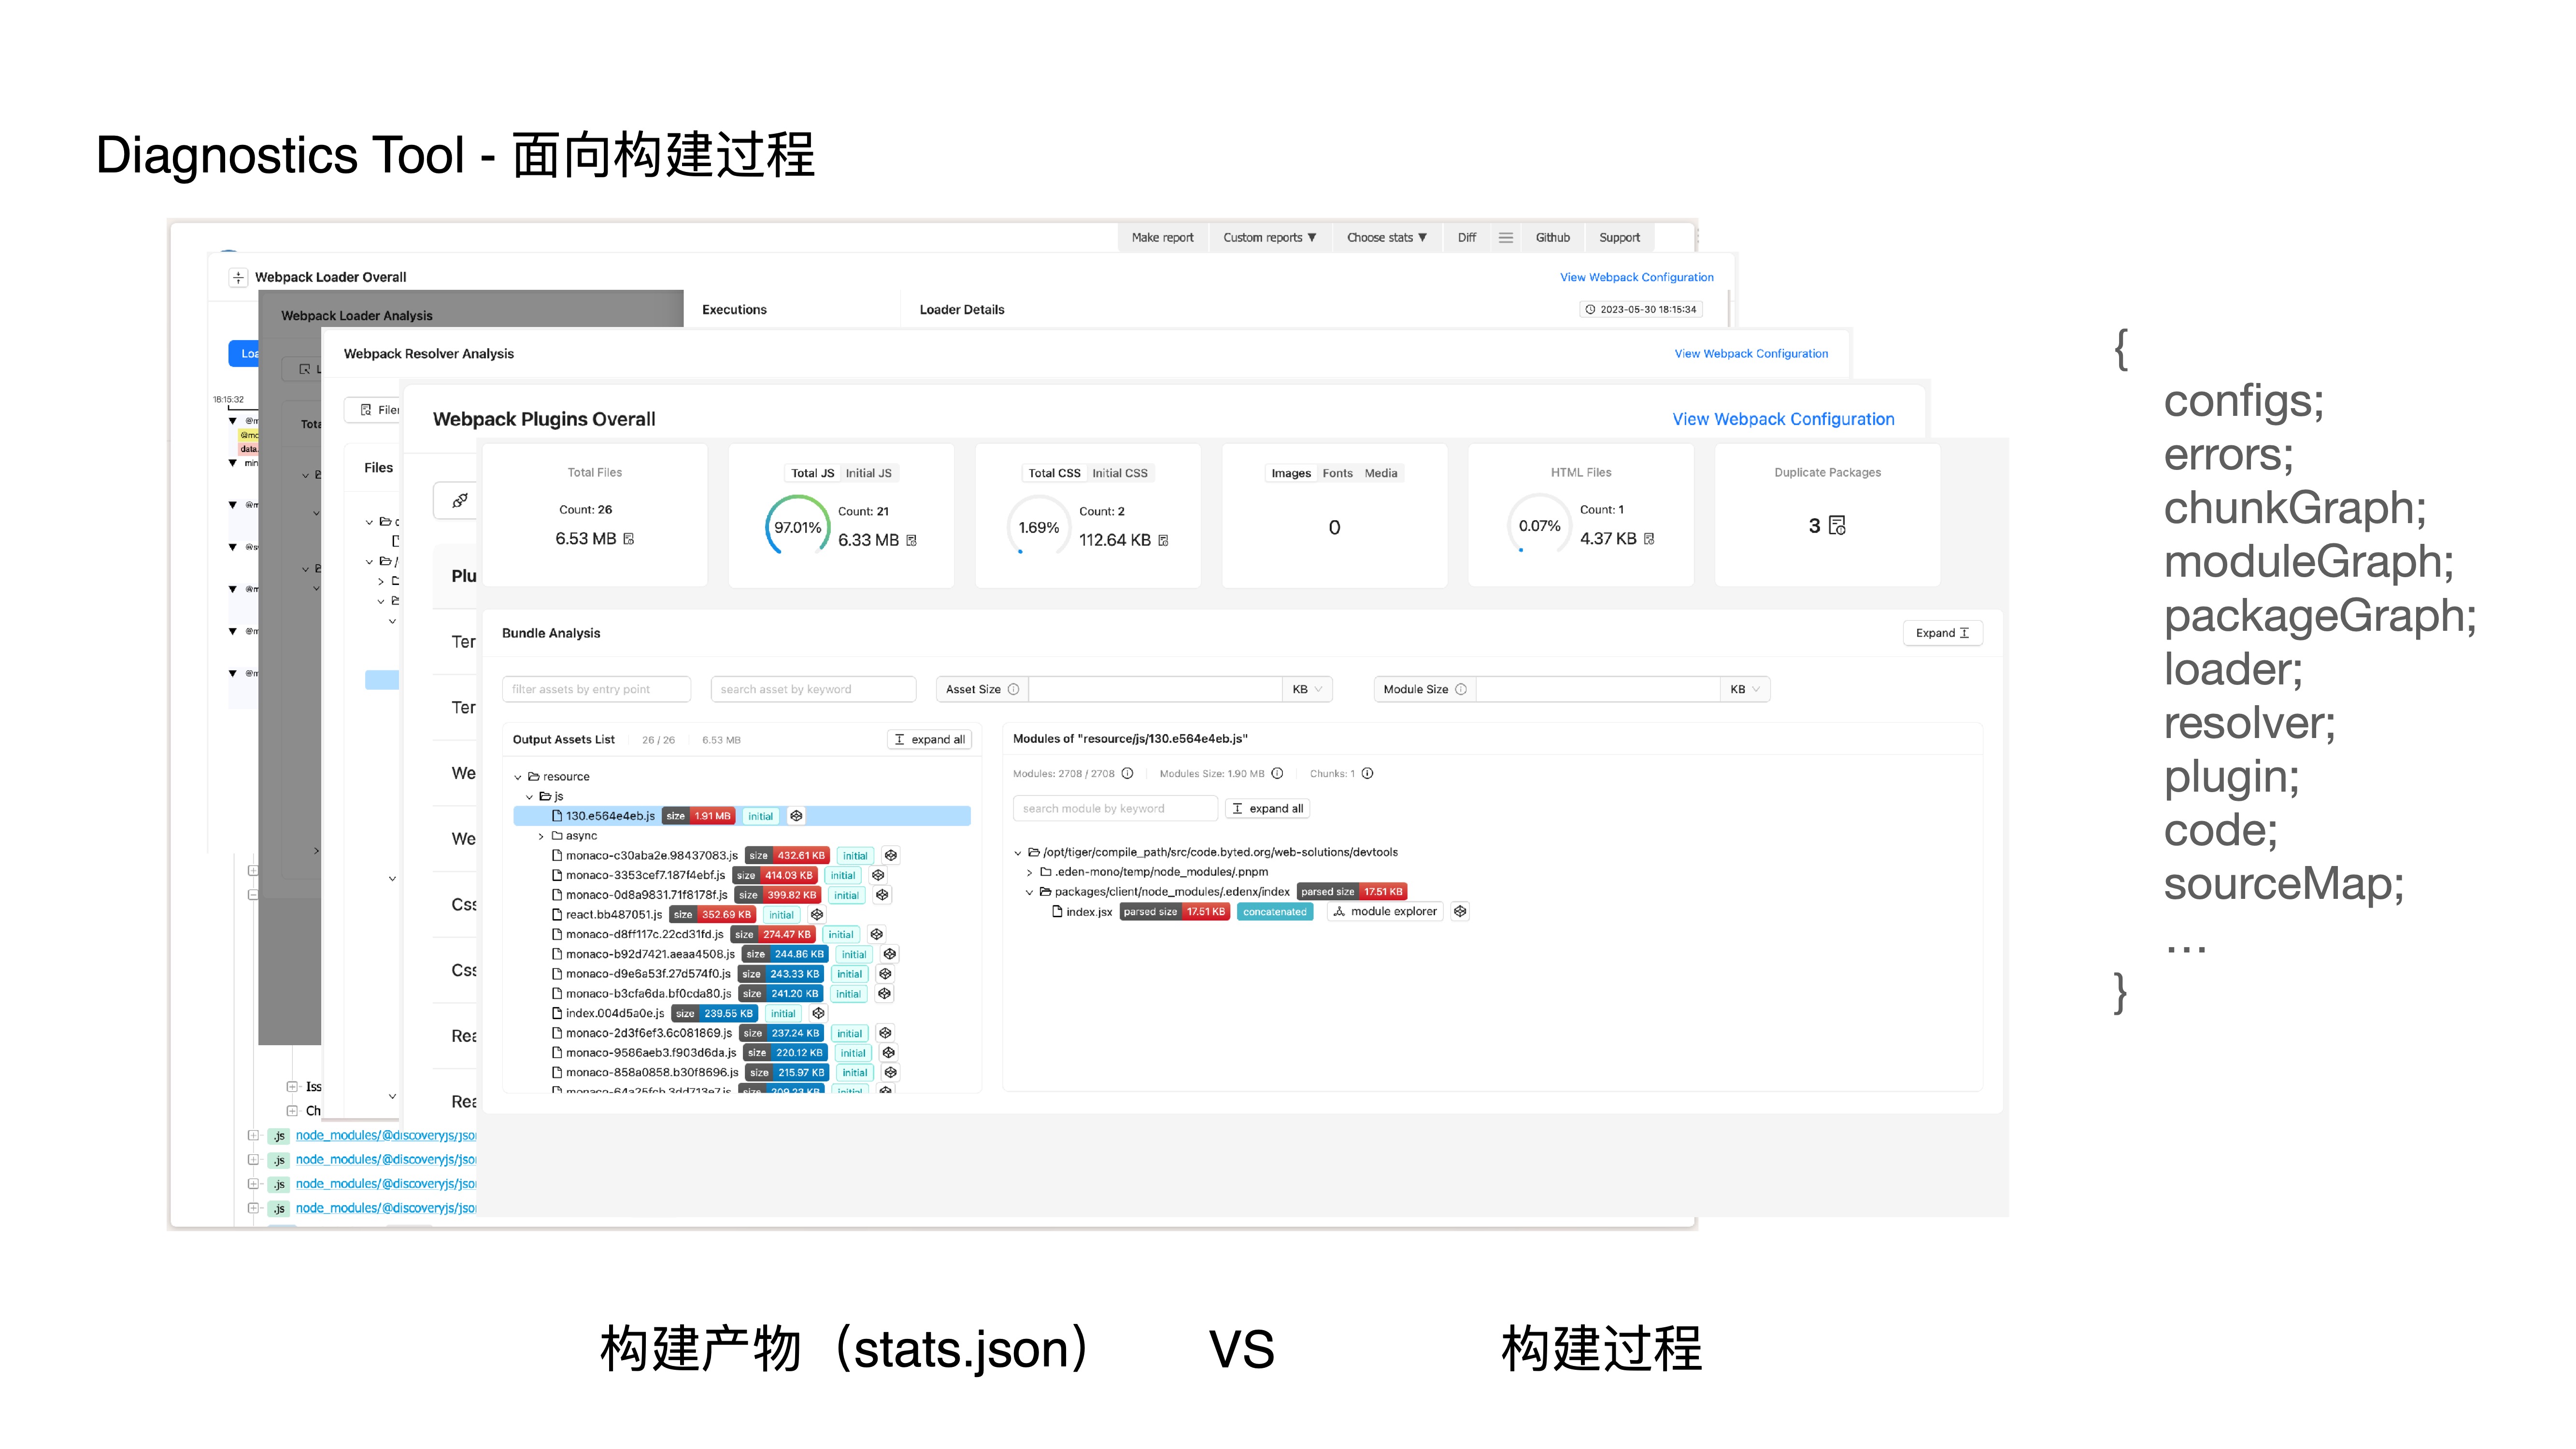Image resolution: width=2576 pixels, height=1449 pixels.
Task: Open the Asset Size KB unit dropdown
Action: (x=1307, y=689)
